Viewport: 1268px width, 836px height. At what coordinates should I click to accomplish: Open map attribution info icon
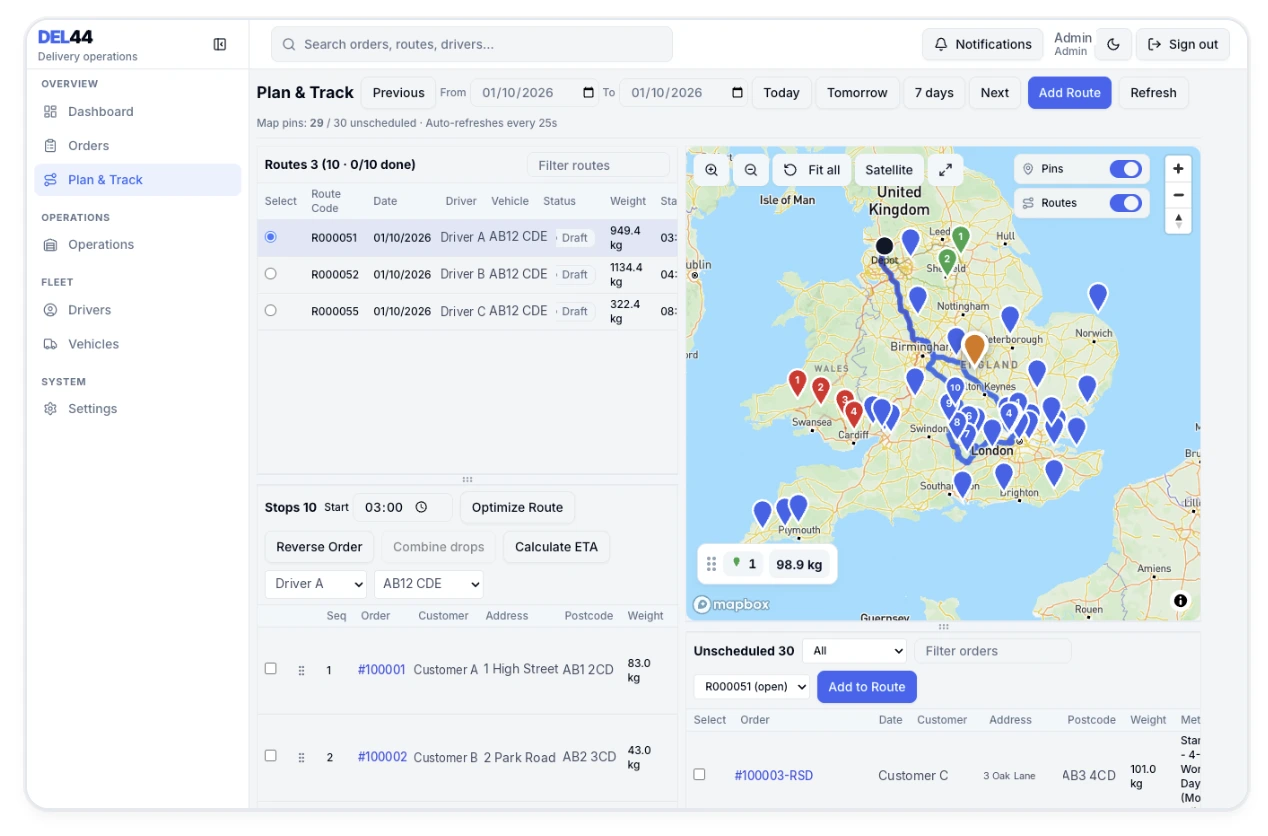pos(1180,601)
